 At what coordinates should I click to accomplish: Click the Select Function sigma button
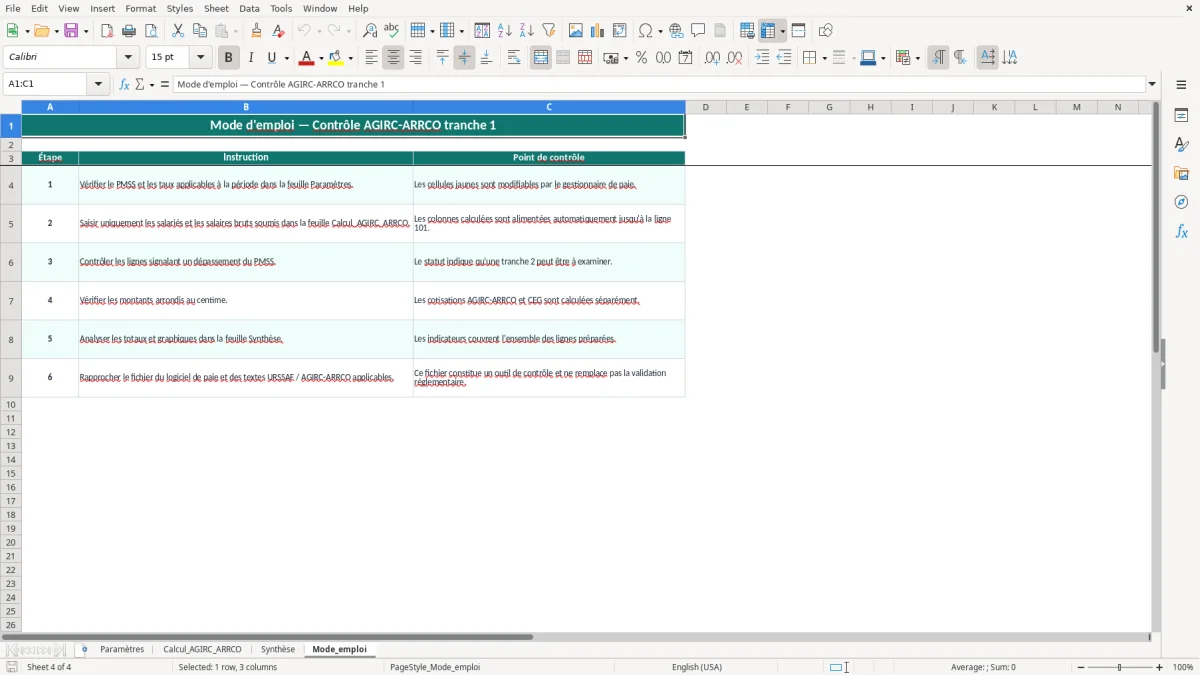140,84
